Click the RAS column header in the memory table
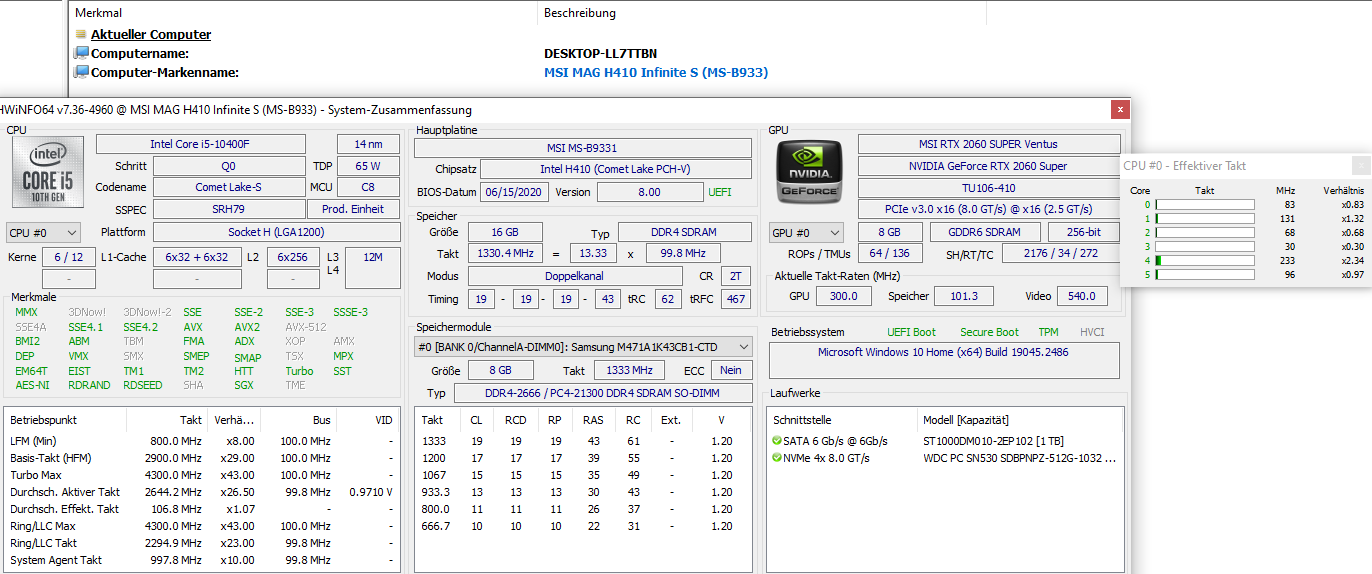This screenshot has width=1372, height=574. pos(593,421)
